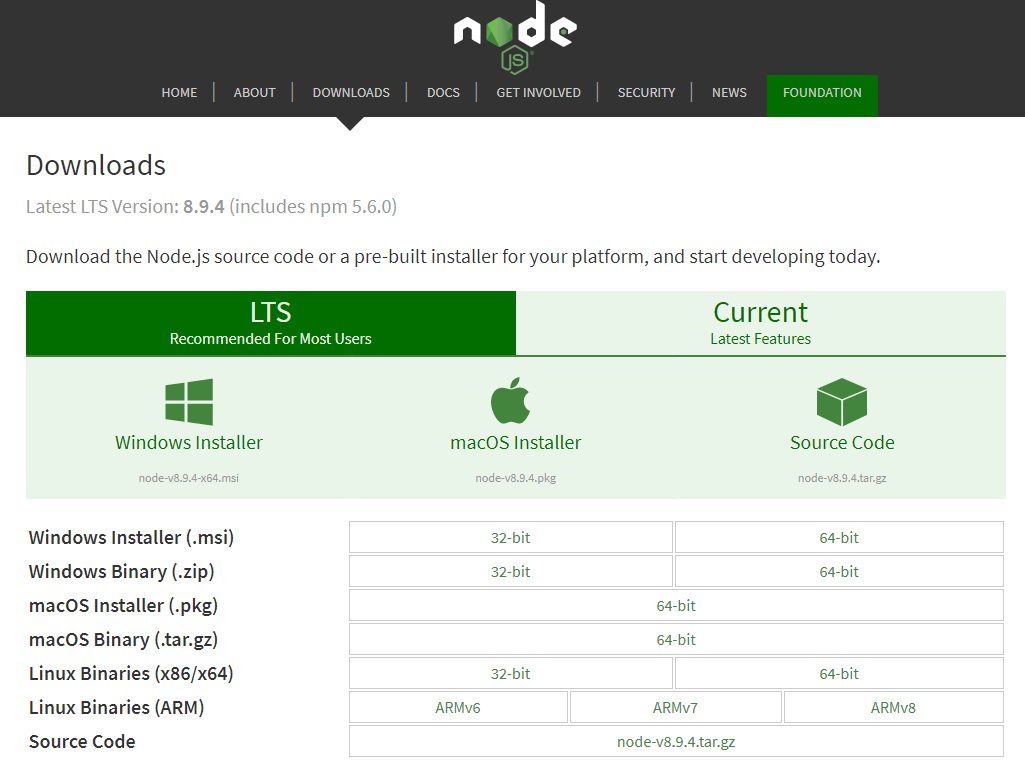Image resolution: width=1025 pixels, height=778 pixels.
Task: Click the Linux Binaries (x86/x64) row label
Action: pyautogui.click(x=131, y=673)
